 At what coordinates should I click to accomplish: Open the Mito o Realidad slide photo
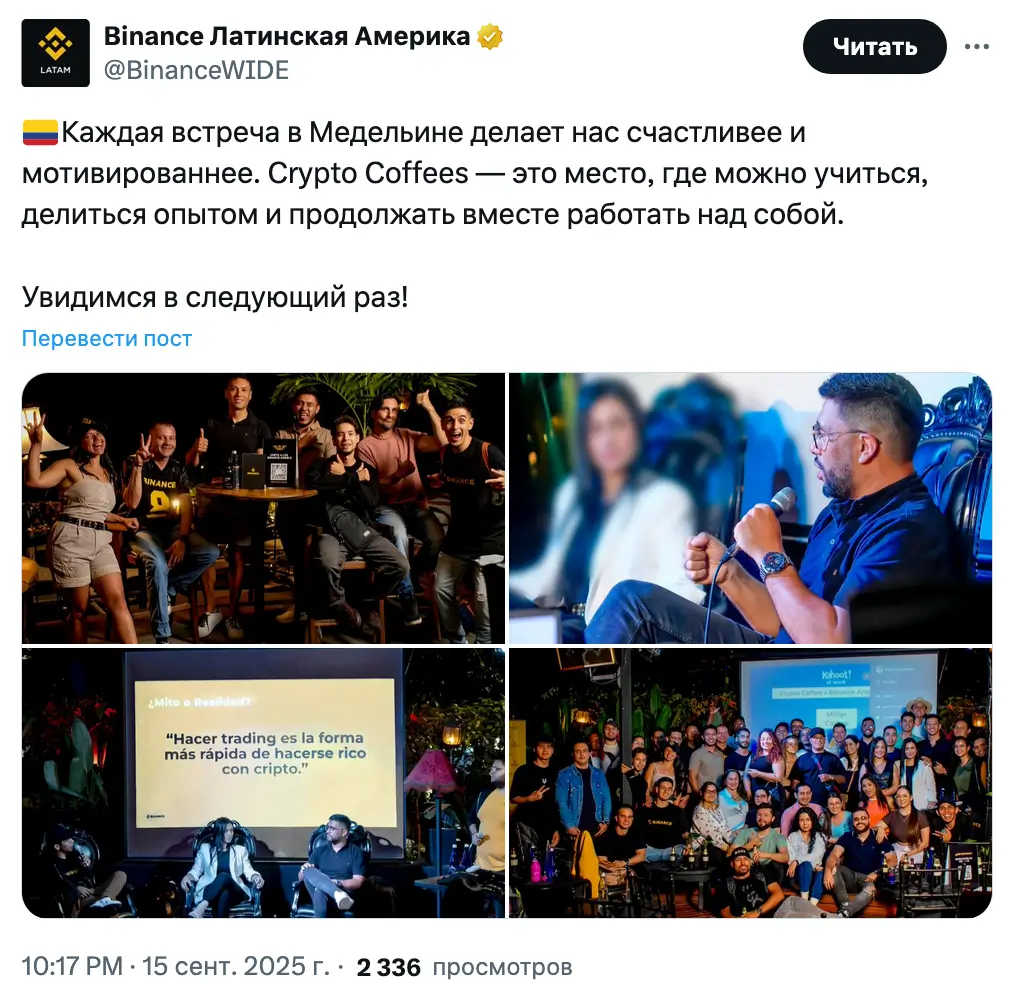[263, 783]
